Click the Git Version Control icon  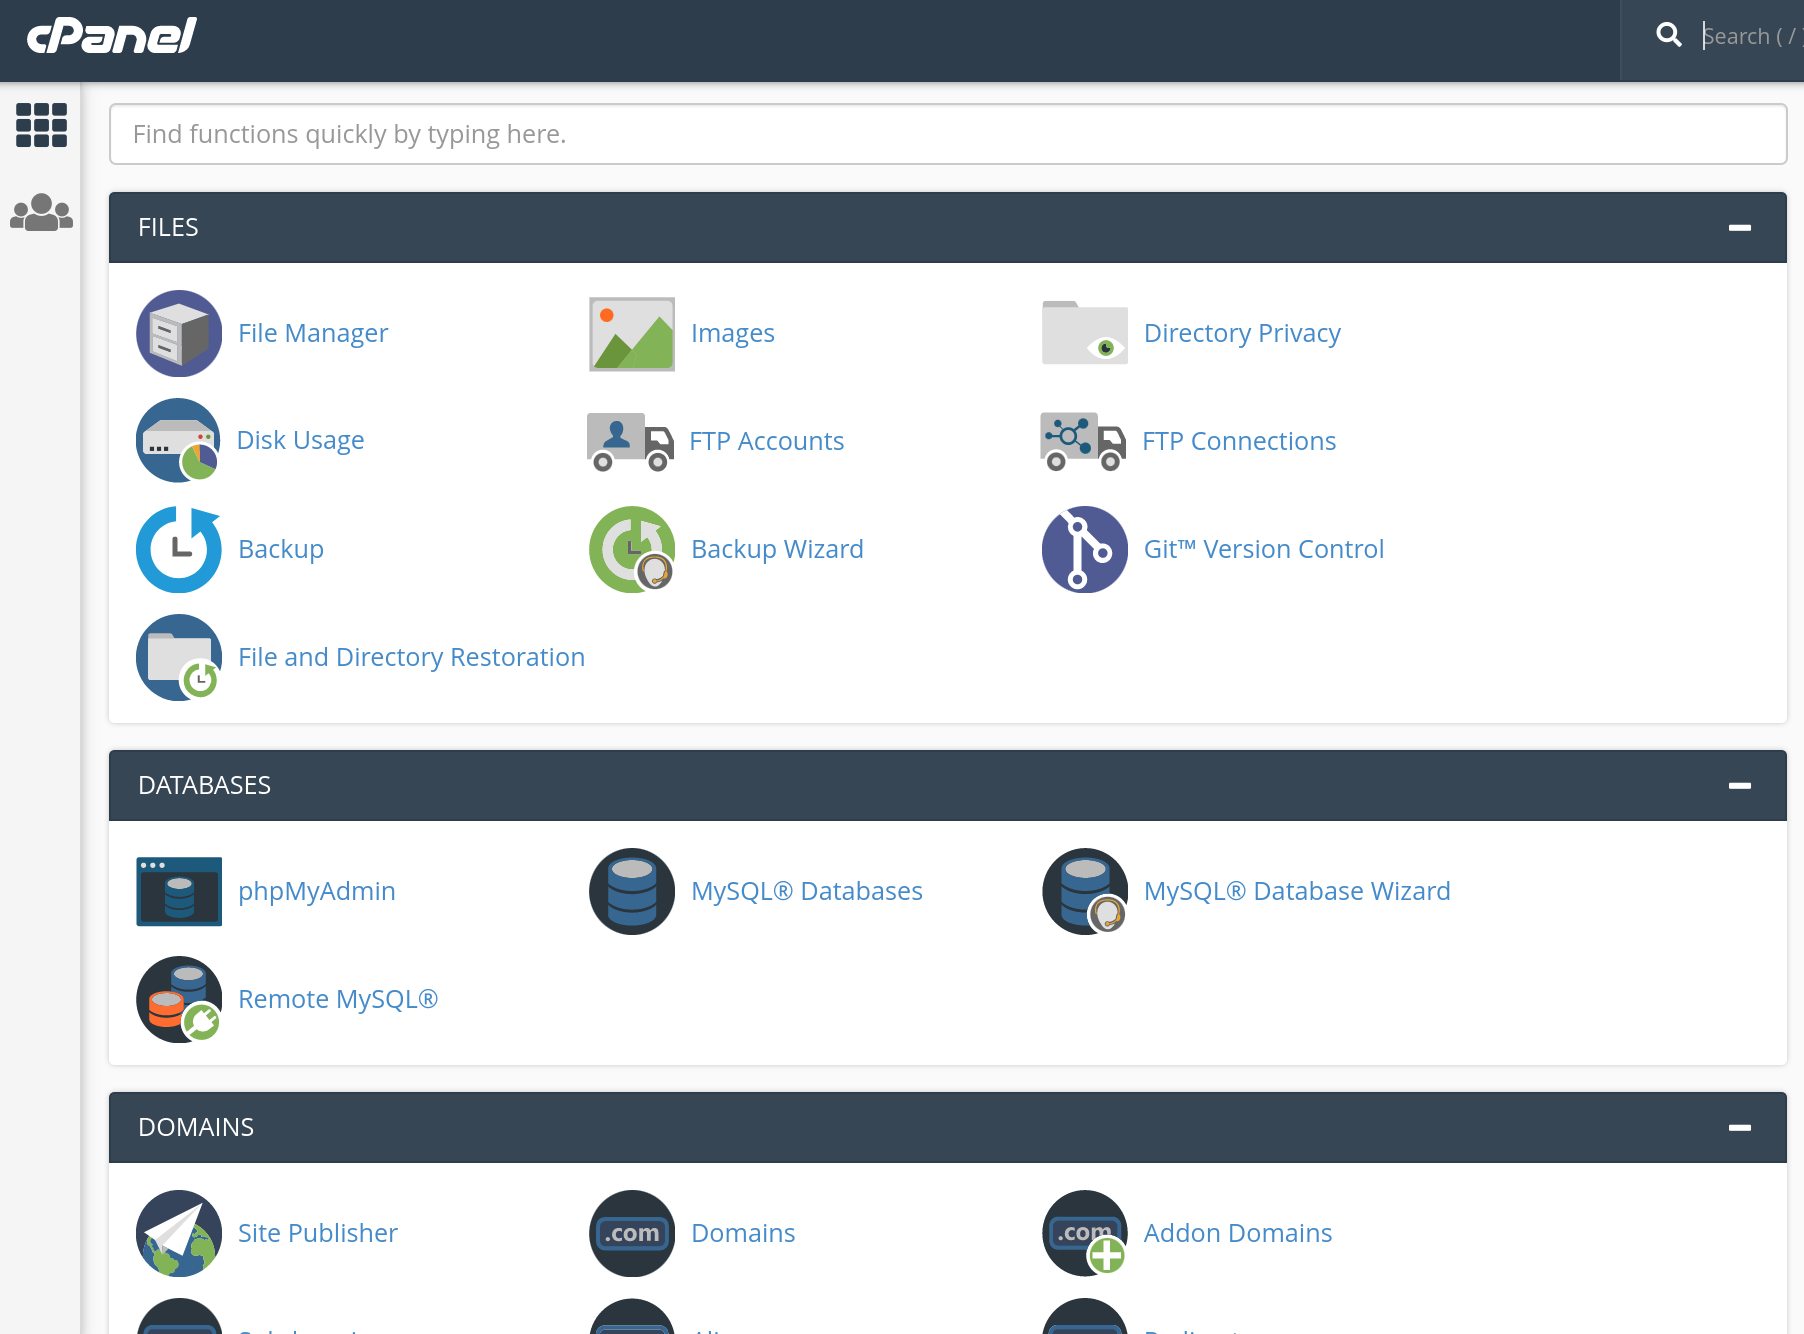1085,549
